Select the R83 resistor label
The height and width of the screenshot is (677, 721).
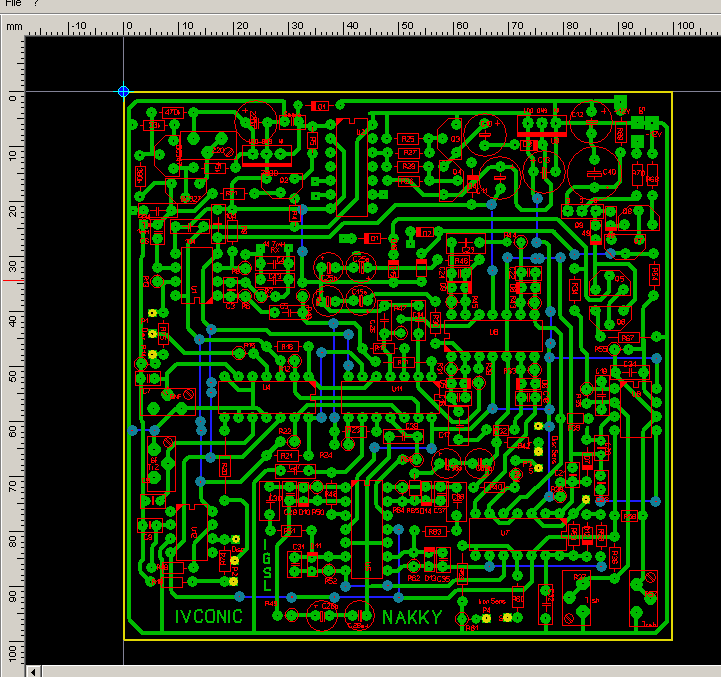435,532
